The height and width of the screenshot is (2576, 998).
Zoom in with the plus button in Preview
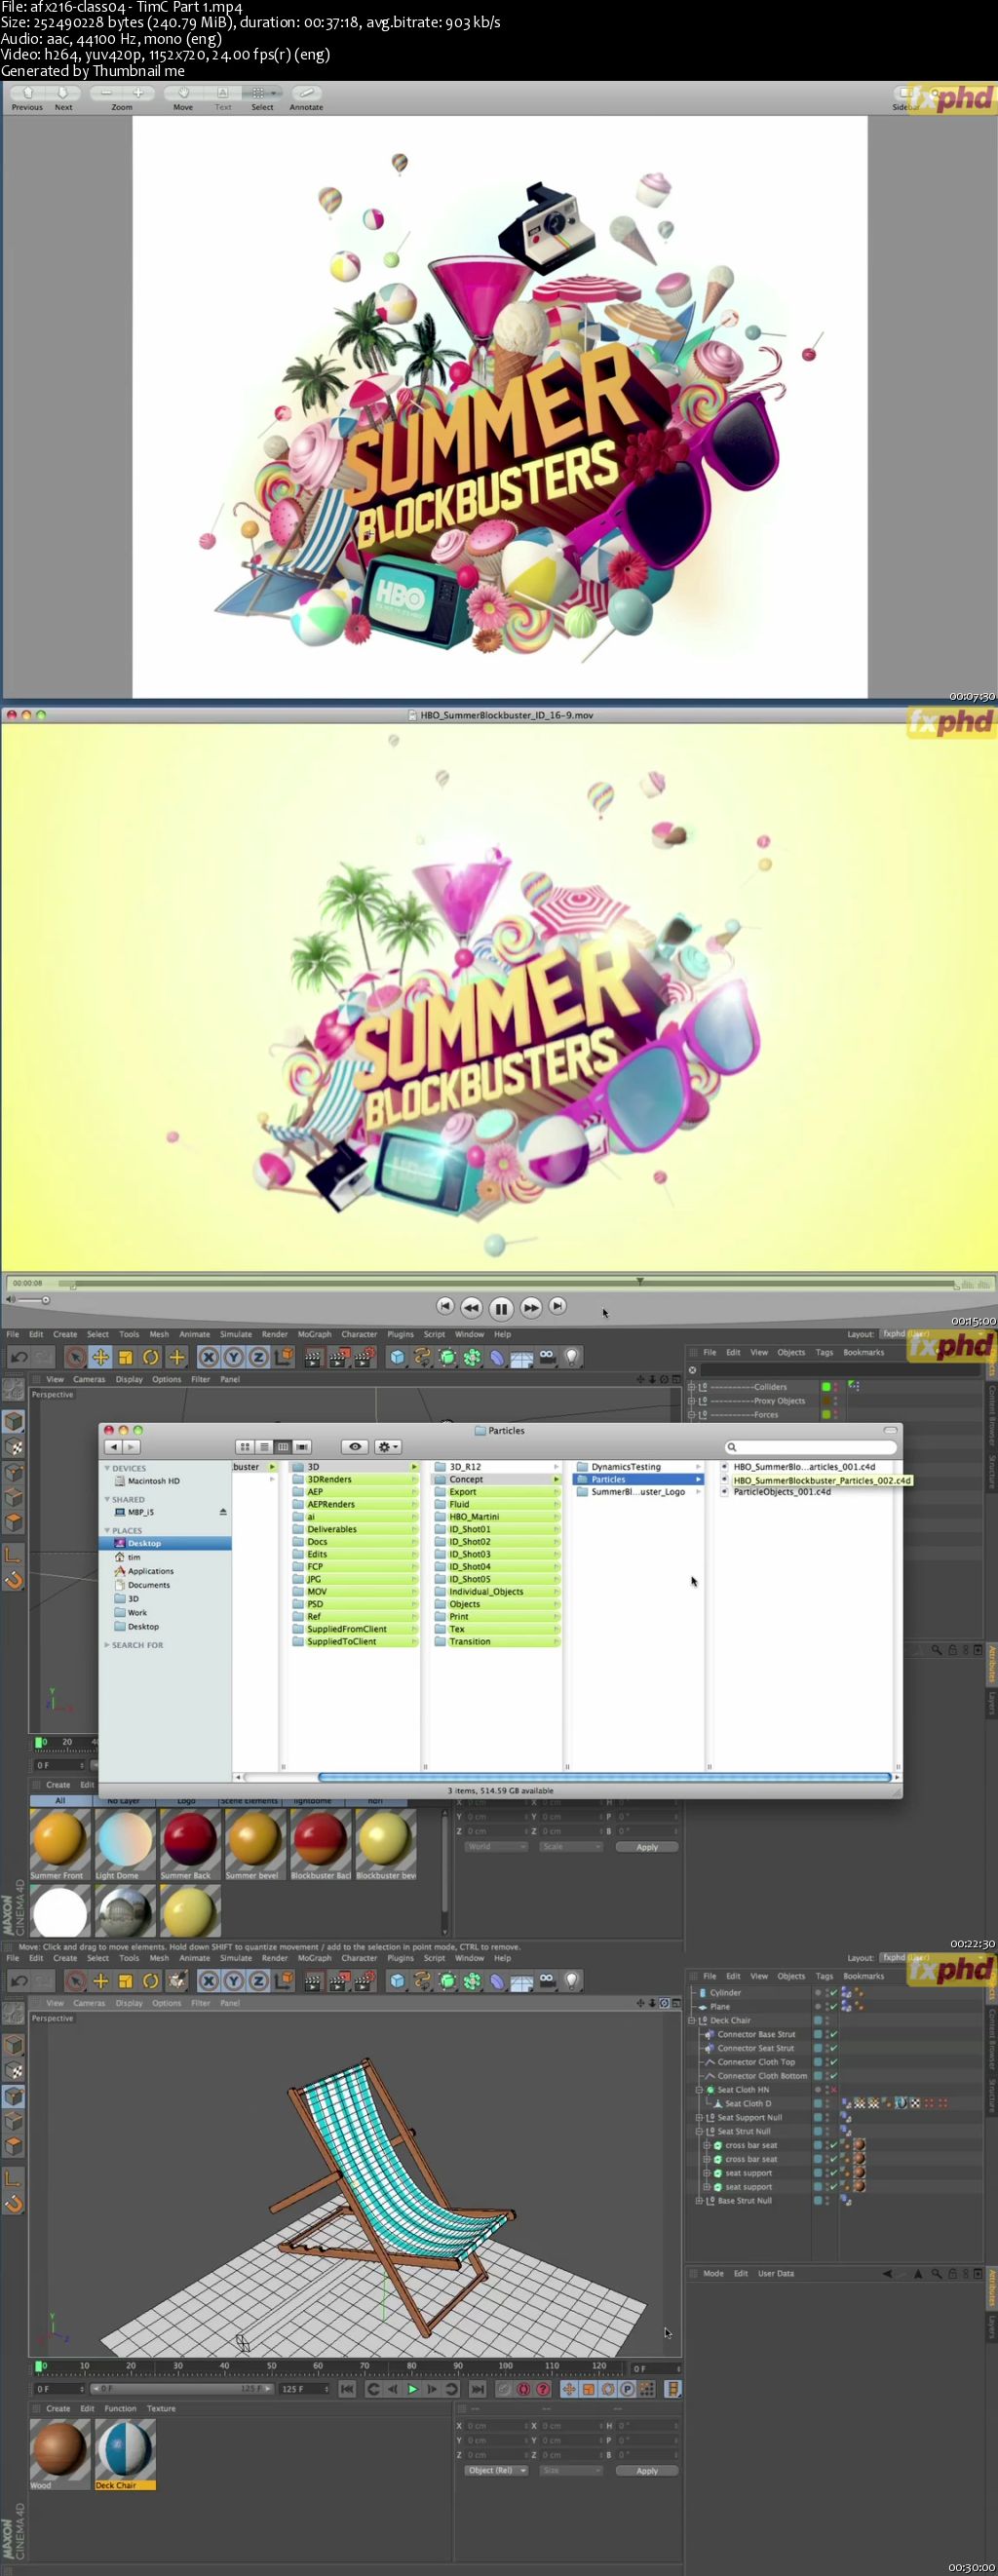pyautogui.click(x=138, y=93)
